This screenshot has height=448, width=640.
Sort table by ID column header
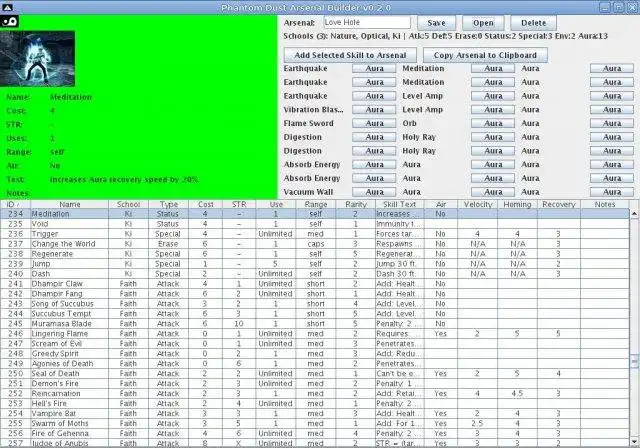coord(16,204)
